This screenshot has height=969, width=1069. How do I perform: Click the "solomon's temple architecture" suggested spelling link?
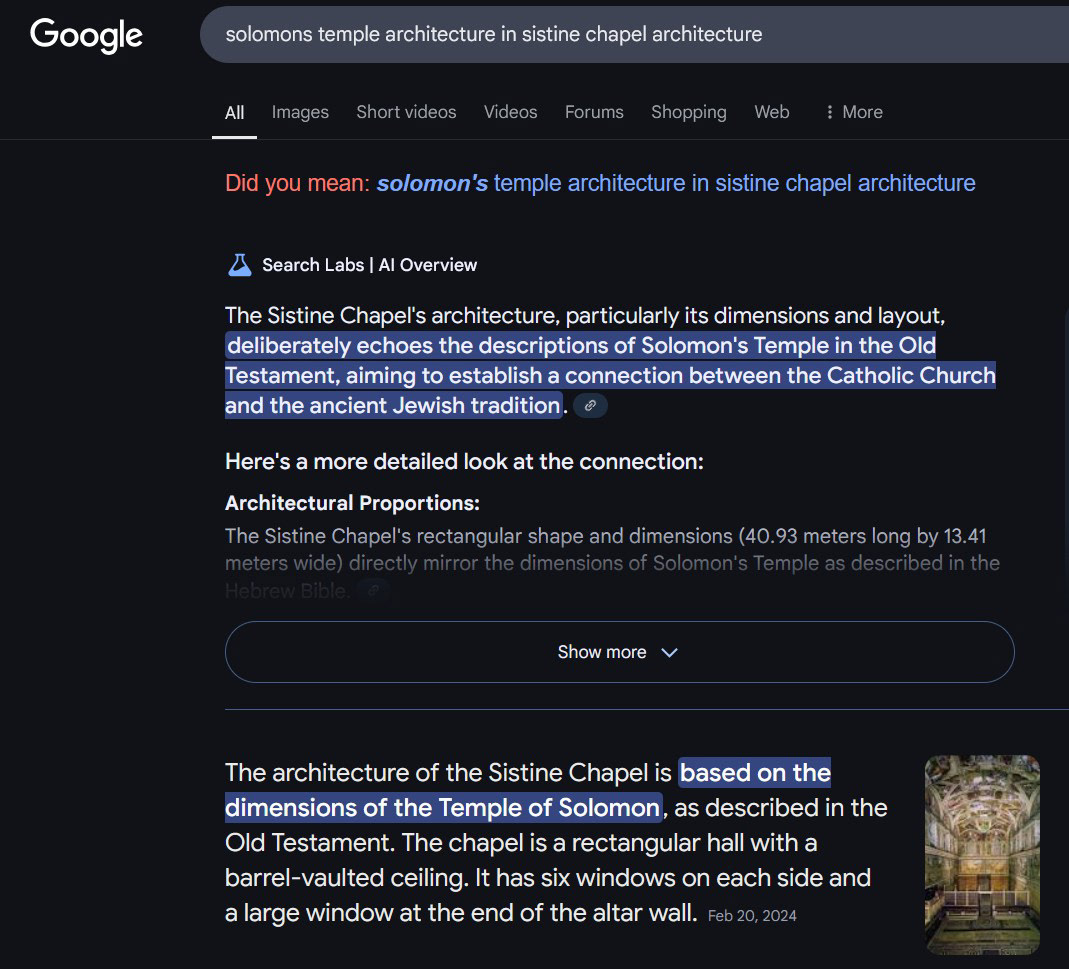[676, 183]
